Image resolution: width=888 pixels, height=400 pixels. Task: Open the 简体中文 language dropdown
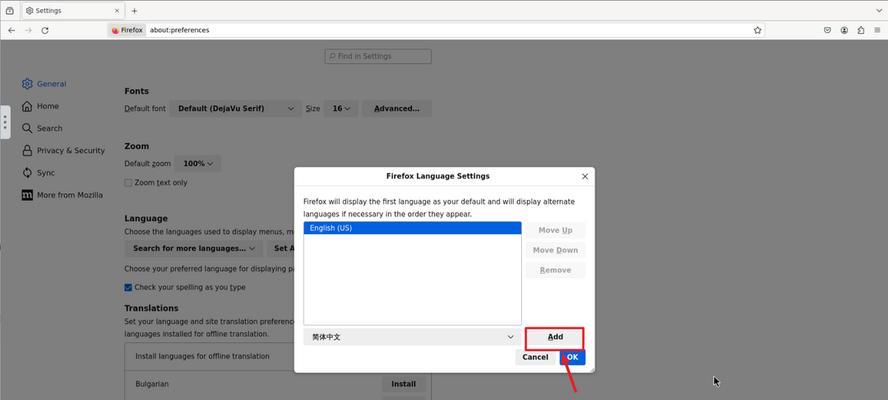[x=412, y=337]
